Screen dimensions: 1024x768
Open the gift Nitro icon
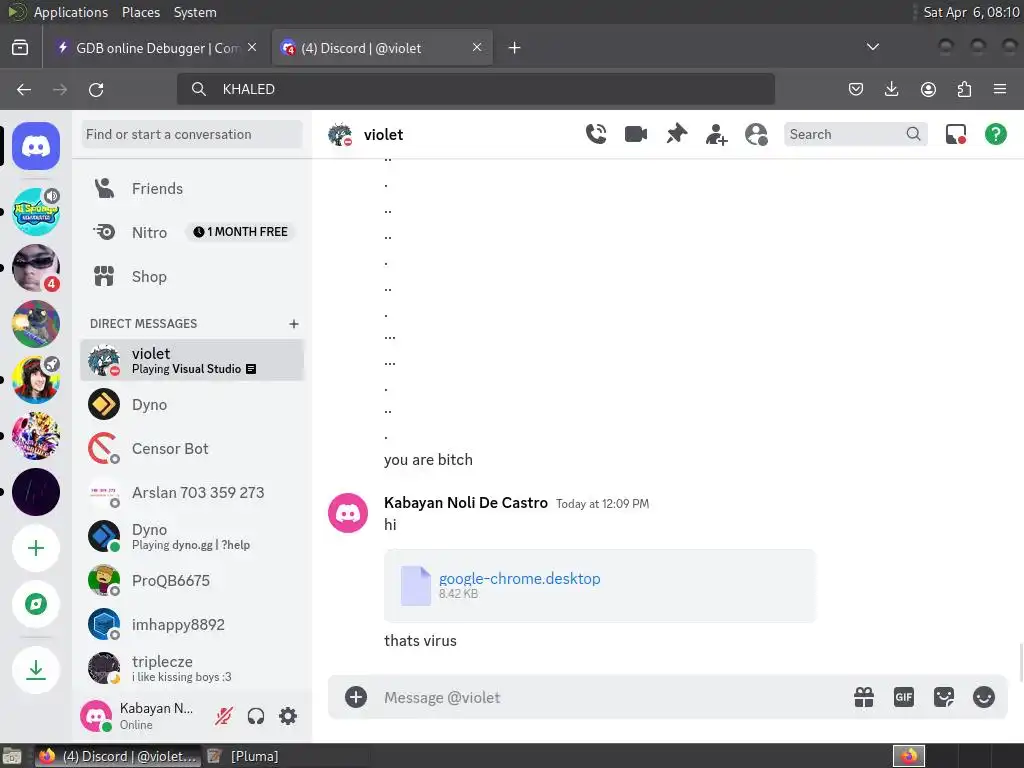coord(864,697)
